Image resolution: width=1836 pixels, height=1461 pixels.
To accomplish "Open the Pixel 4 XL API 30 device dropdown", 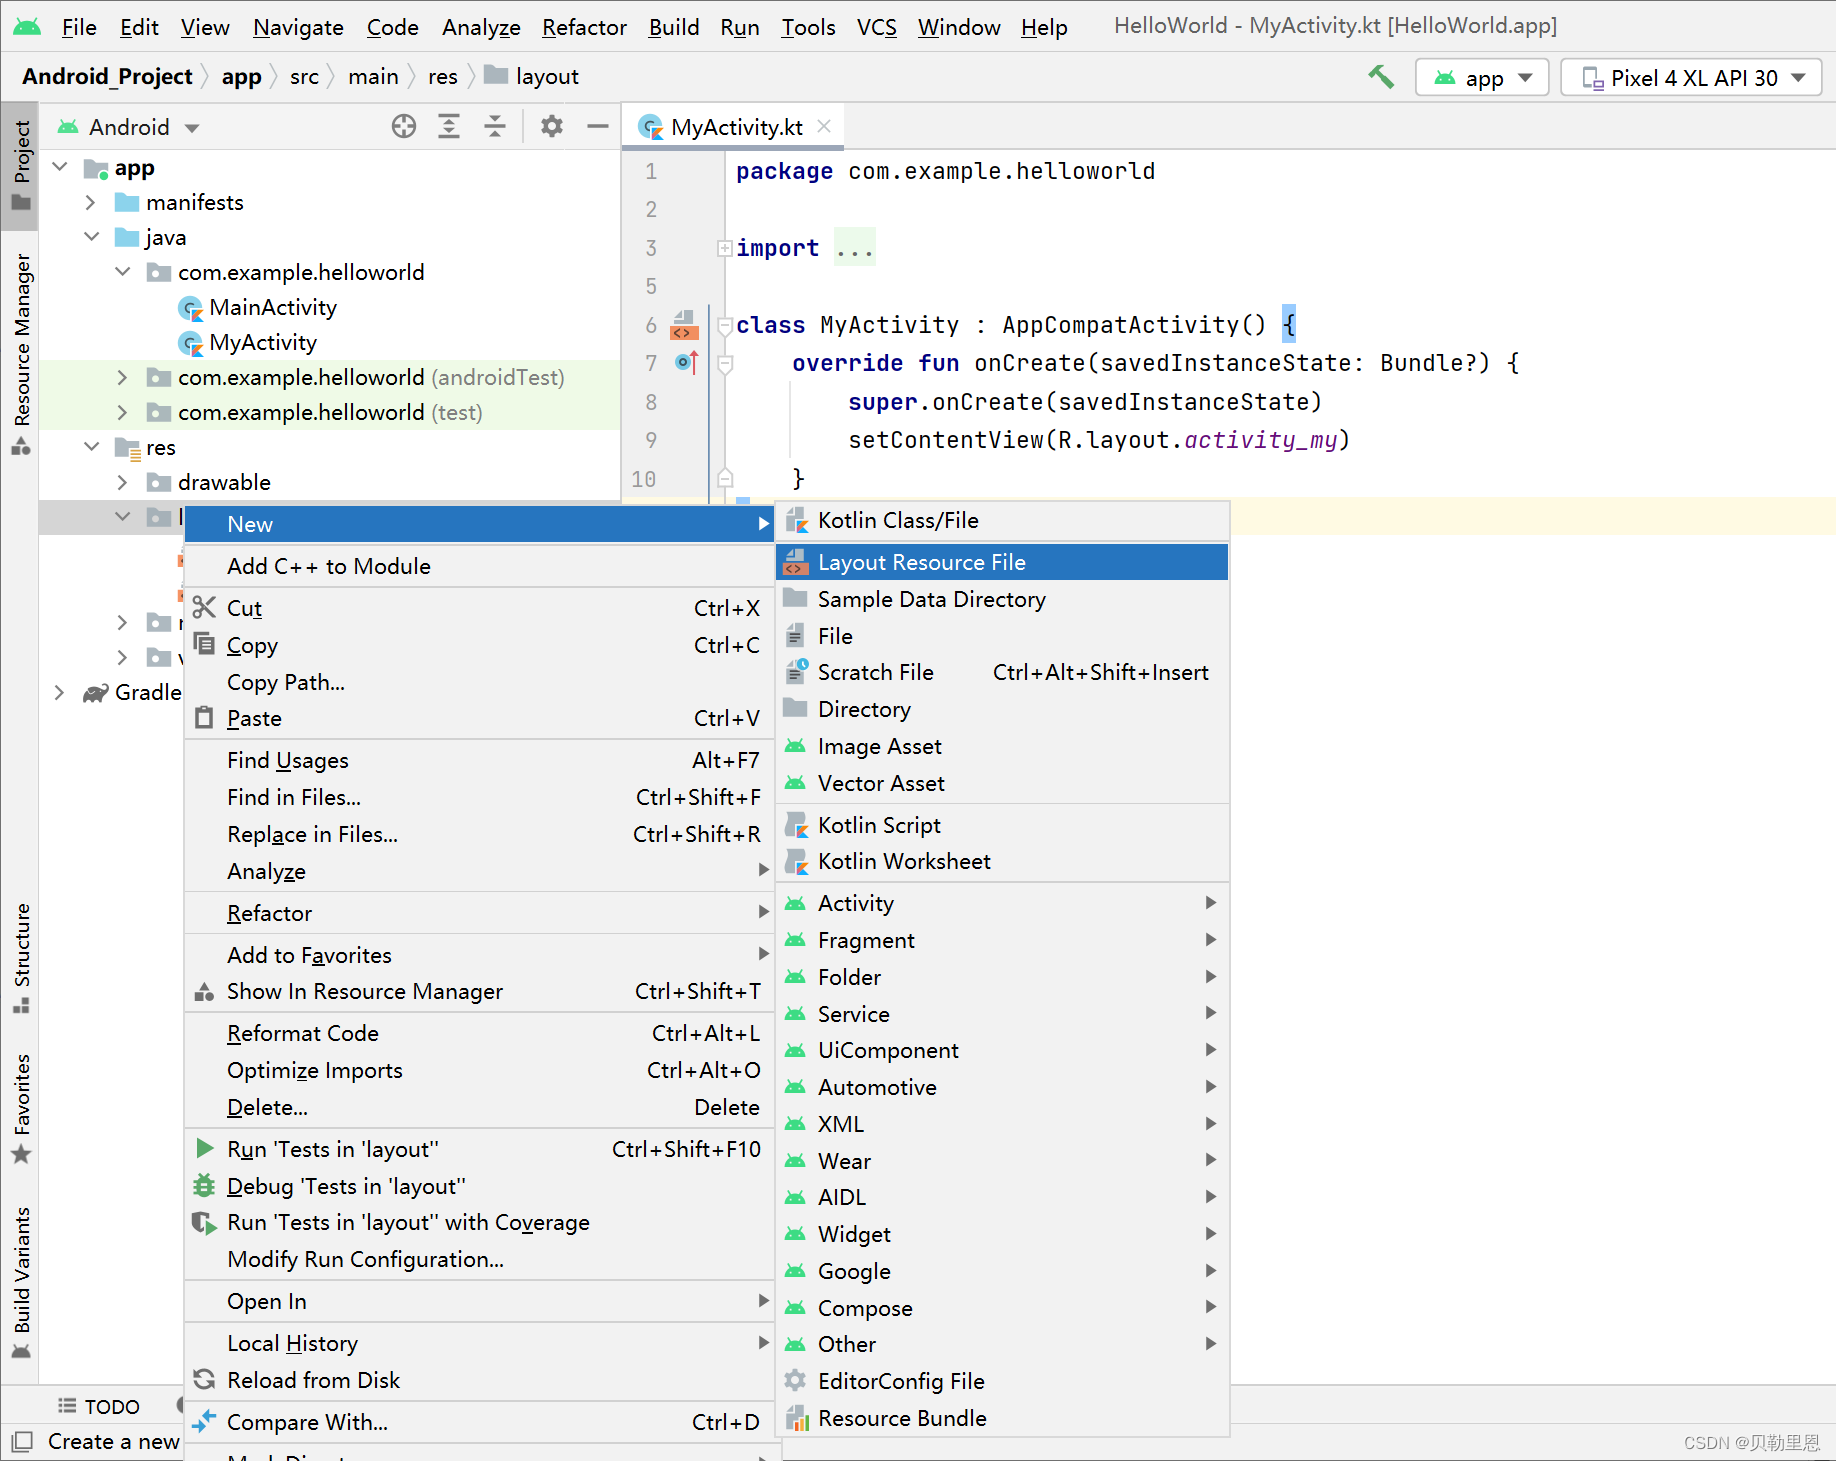I will [1692, 78].
